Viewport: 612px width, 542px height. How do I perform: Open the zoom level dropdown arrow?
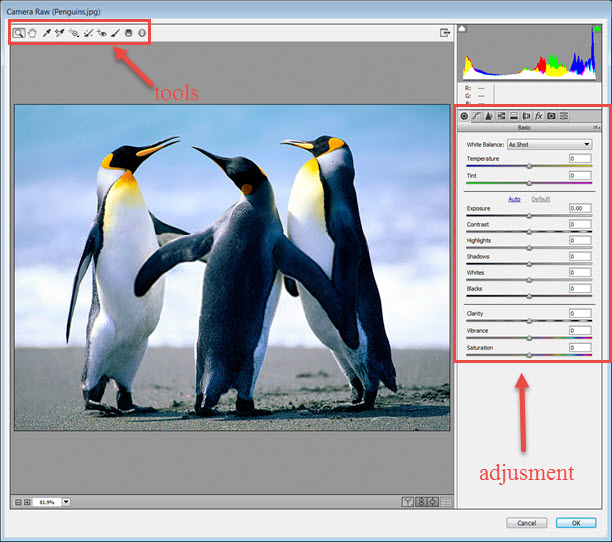point(66,502)
